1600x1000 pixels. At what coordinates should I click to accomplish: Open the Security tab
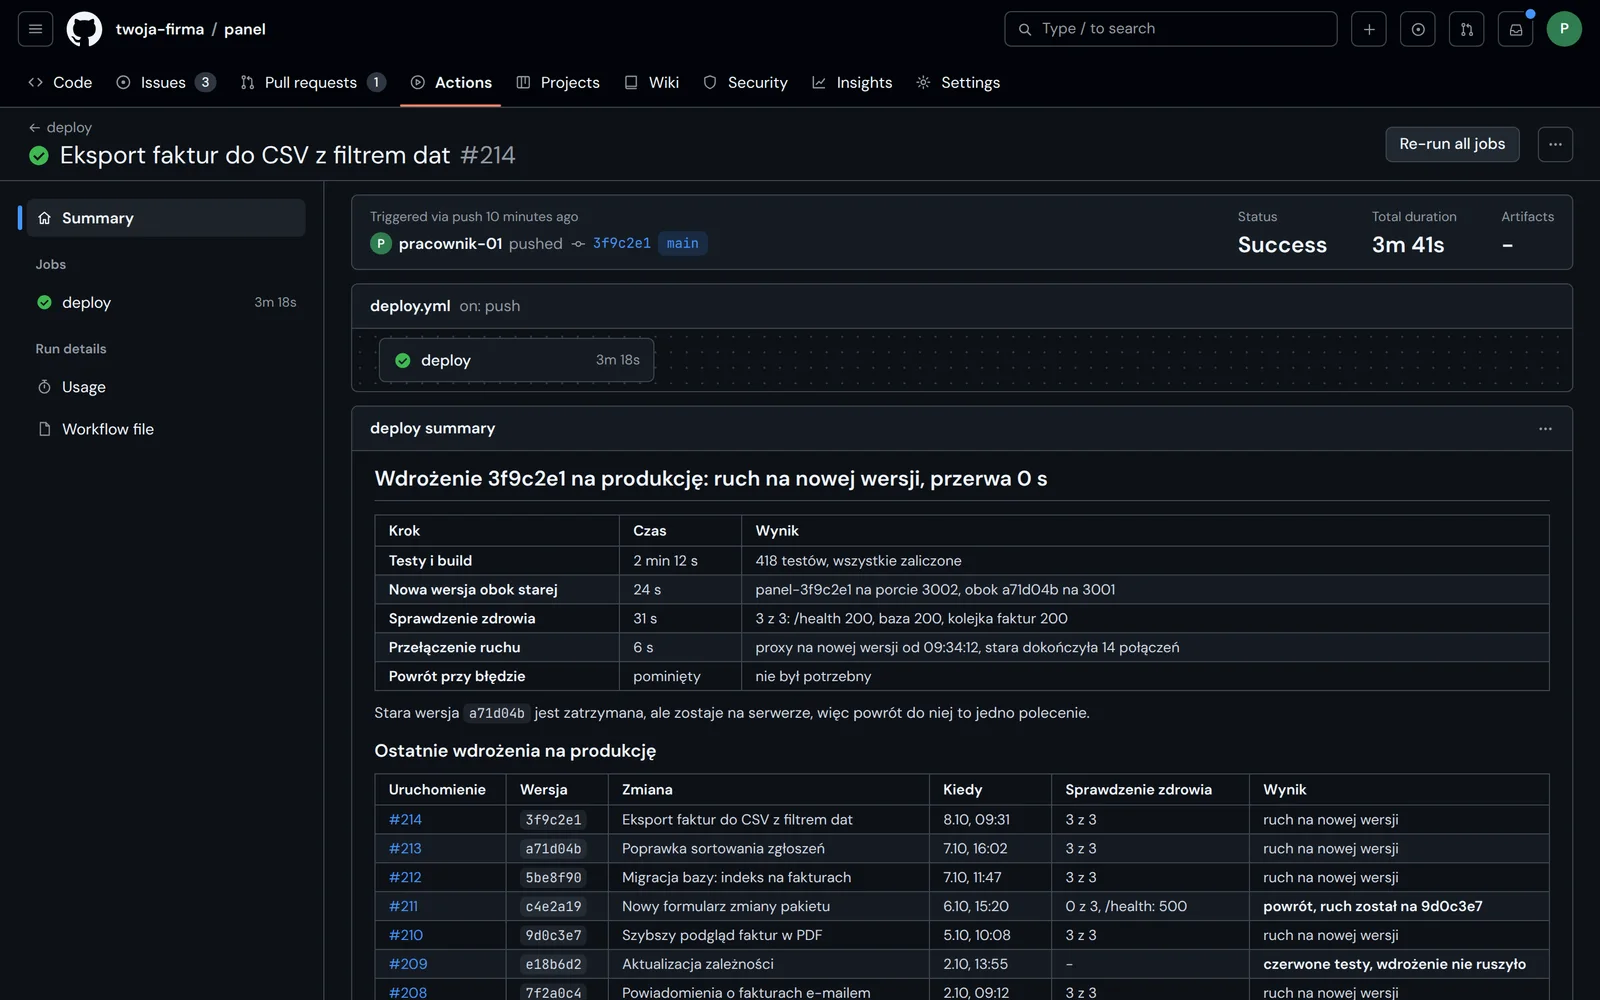click(x=745, y=82)
